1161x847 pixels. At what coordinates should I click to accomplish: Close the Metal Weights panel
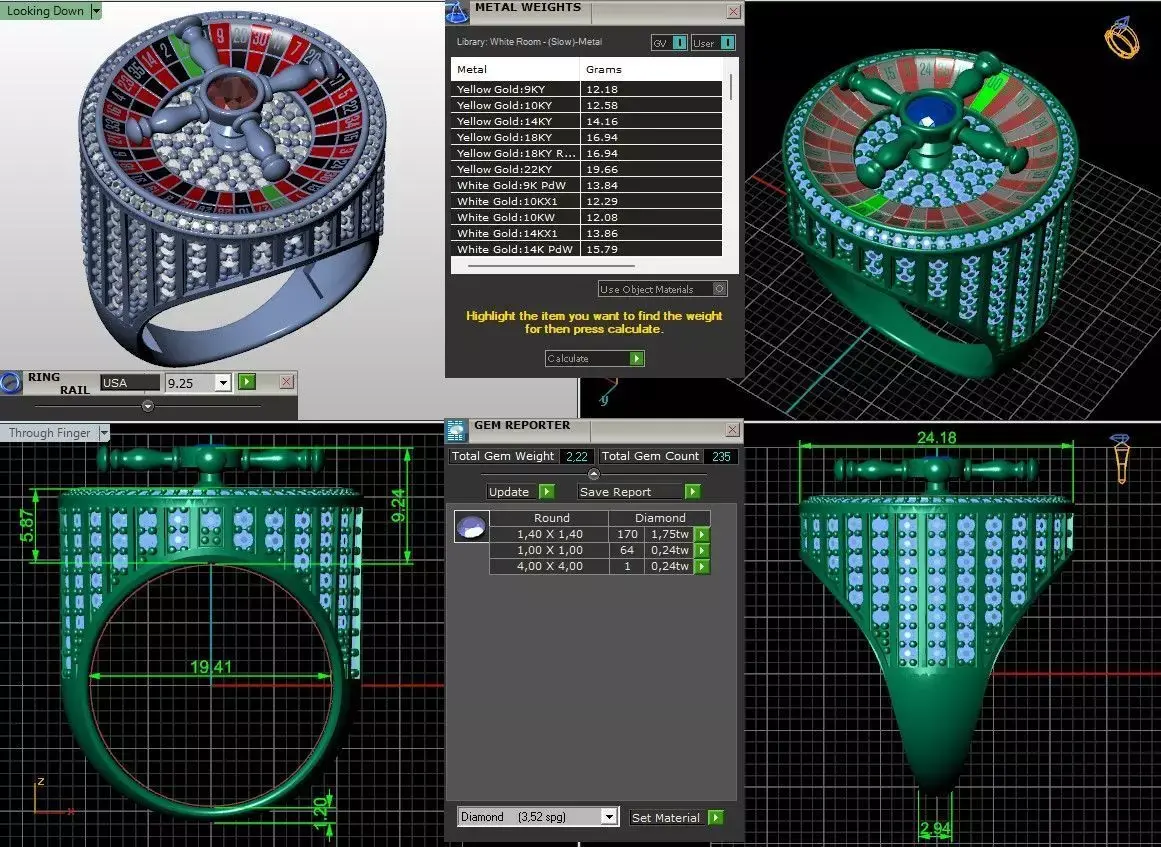coord(733,11)
